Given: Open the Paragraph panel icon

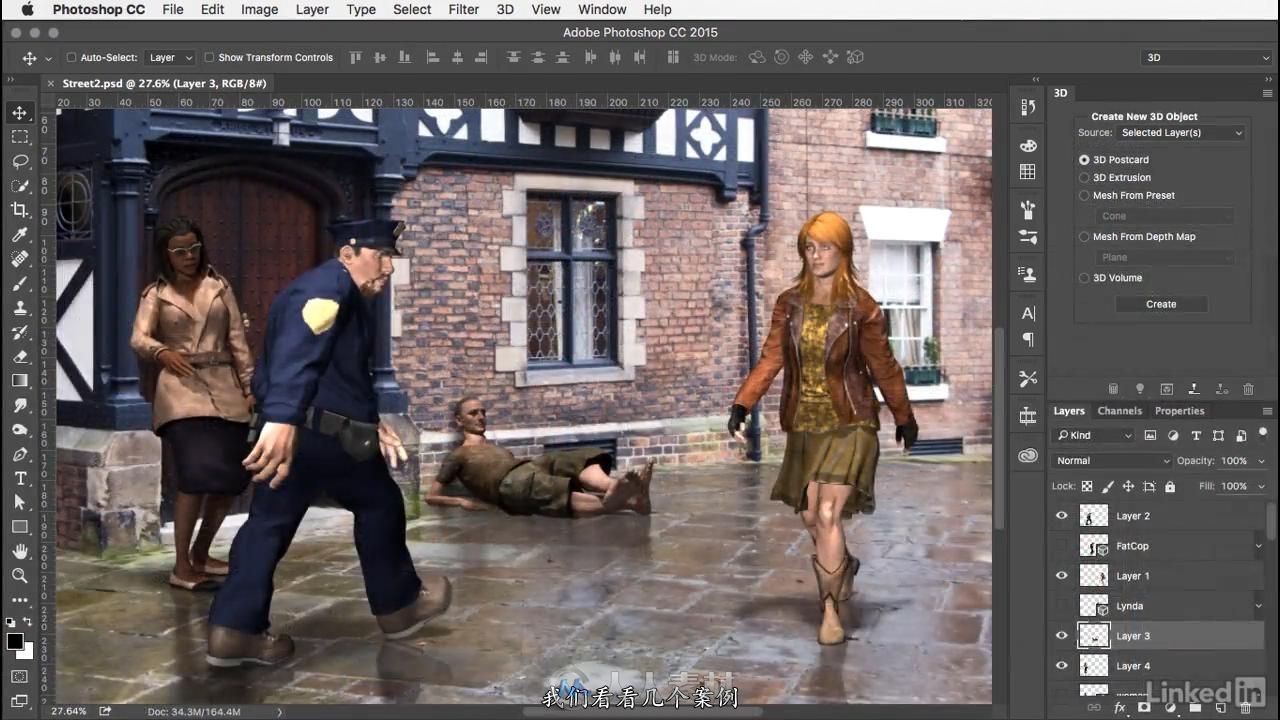Looking at the screenshot, I should [x=1028, y=340].
